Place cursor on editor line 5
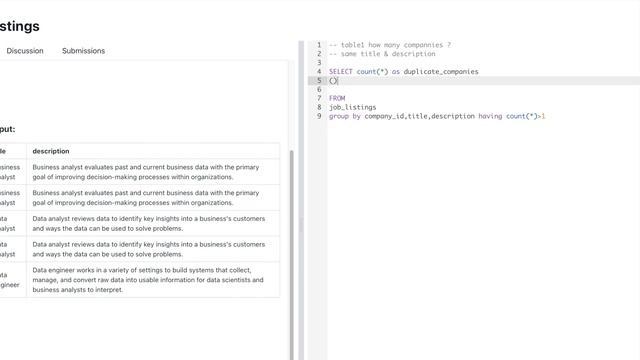Image resolution: width=640 pixels, height=360 pixels. coord(483,80)
